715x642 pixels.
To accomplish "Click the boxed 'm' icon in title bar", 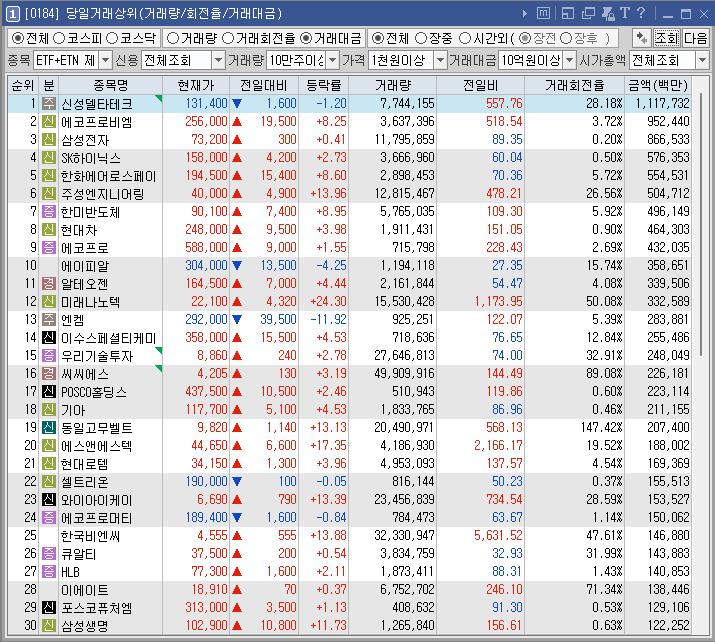I will point(543,13).
